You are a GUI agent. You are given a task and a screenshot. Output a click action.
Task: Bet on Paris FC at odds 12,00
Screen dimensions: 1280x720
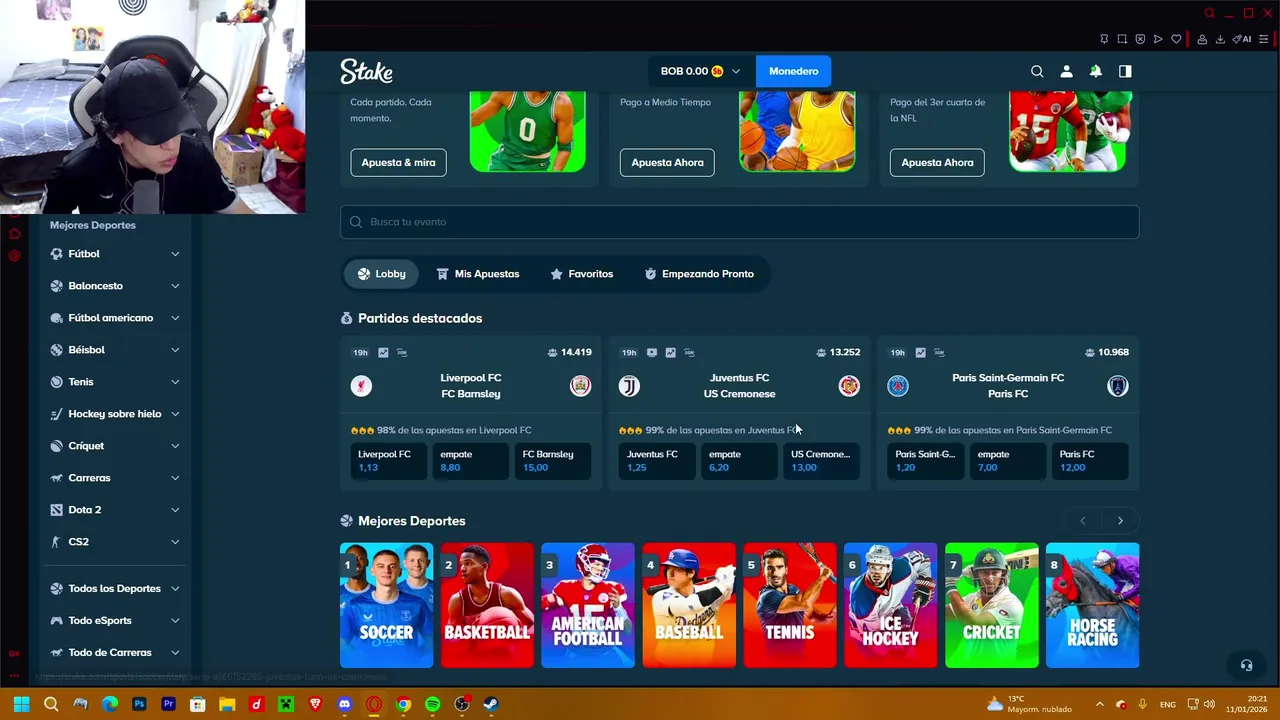coord(1090,461)
